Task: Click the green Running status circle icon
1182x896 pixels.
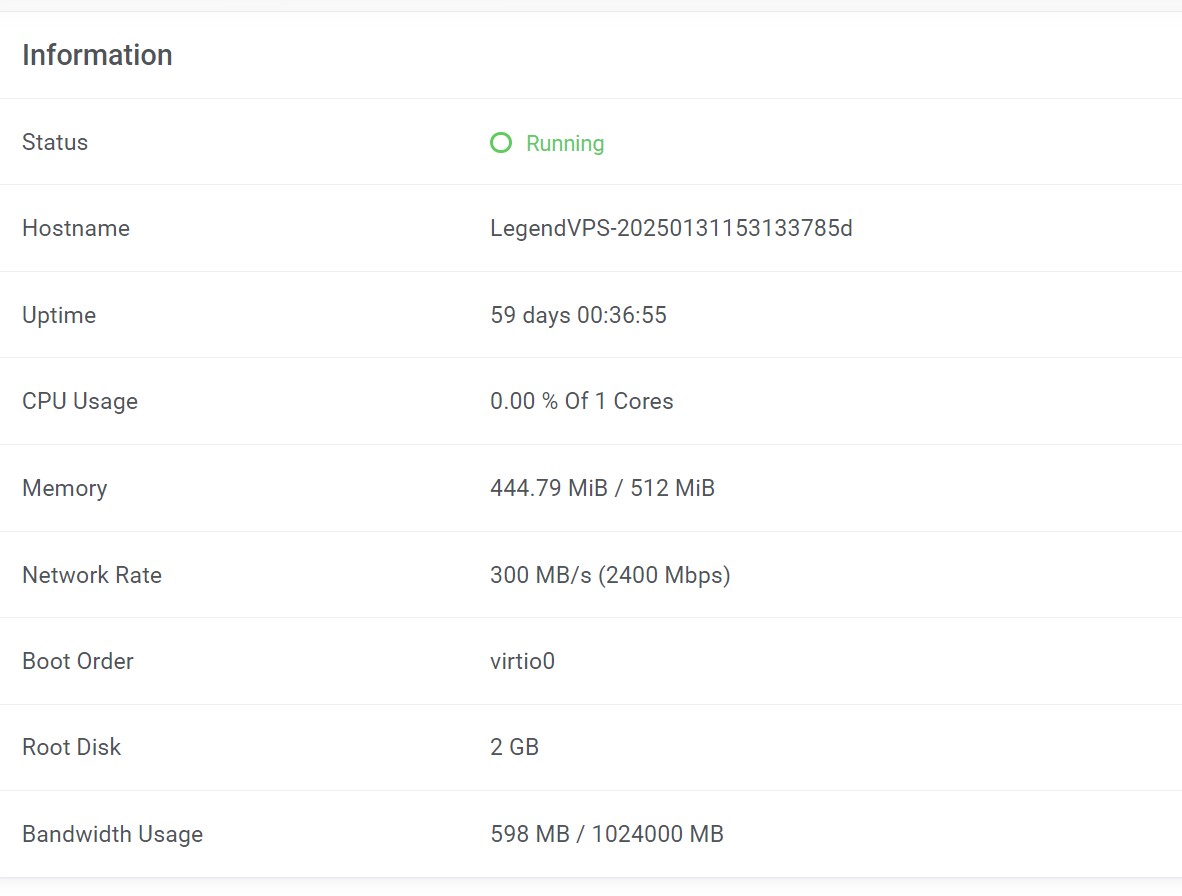Action: click(501, 142)
